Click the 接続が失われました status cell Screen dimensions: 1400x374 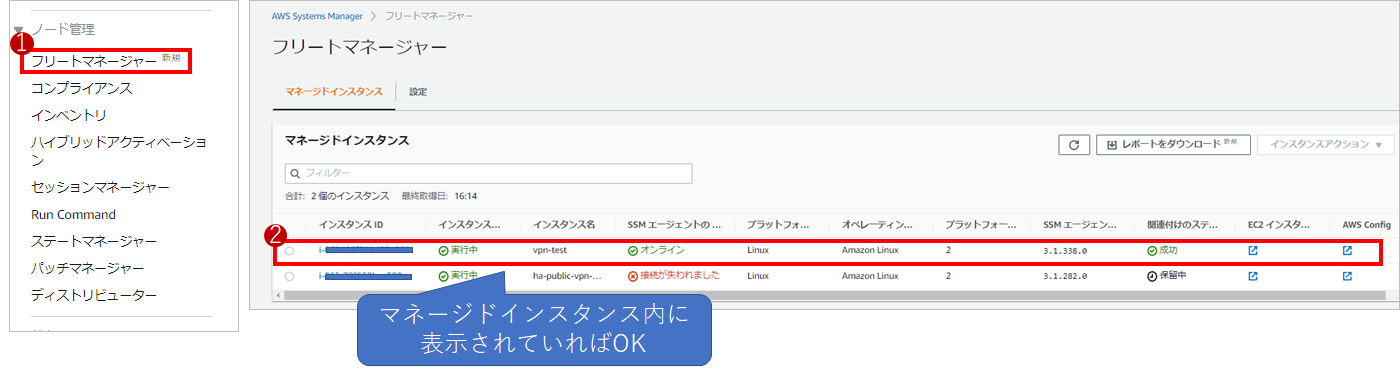(x=673, y=276)
